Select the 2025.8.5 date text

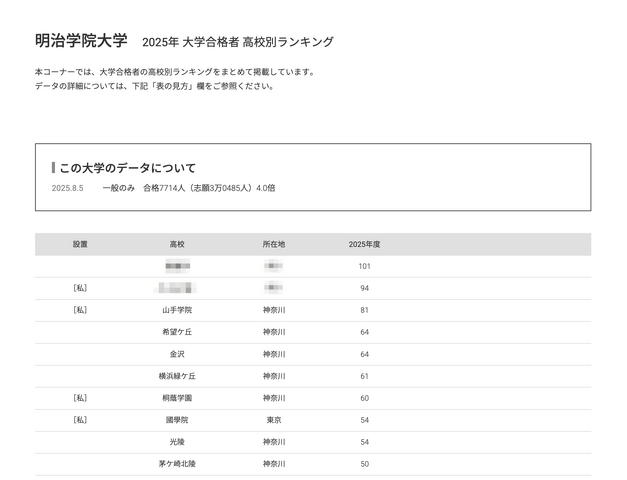68,188
